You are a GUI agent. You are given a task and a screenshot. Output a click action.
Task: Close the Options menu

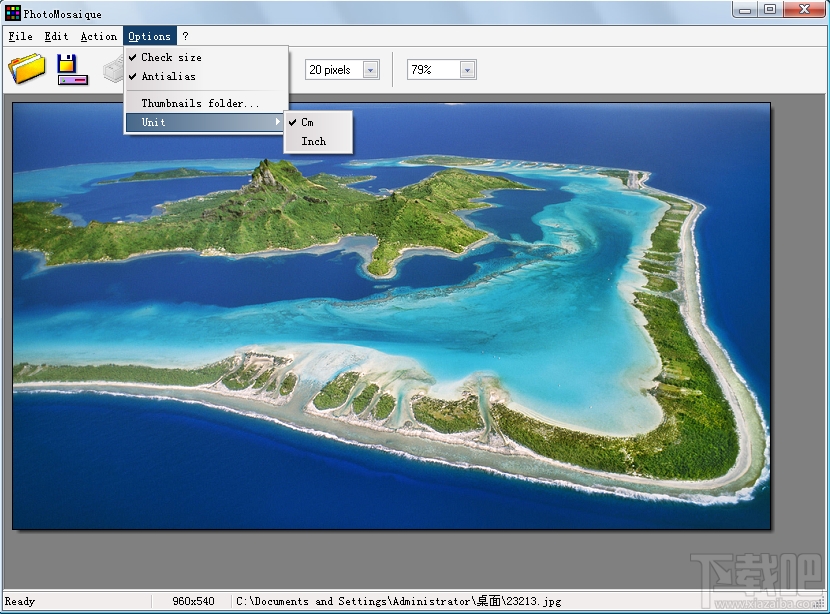pos(150,37)
